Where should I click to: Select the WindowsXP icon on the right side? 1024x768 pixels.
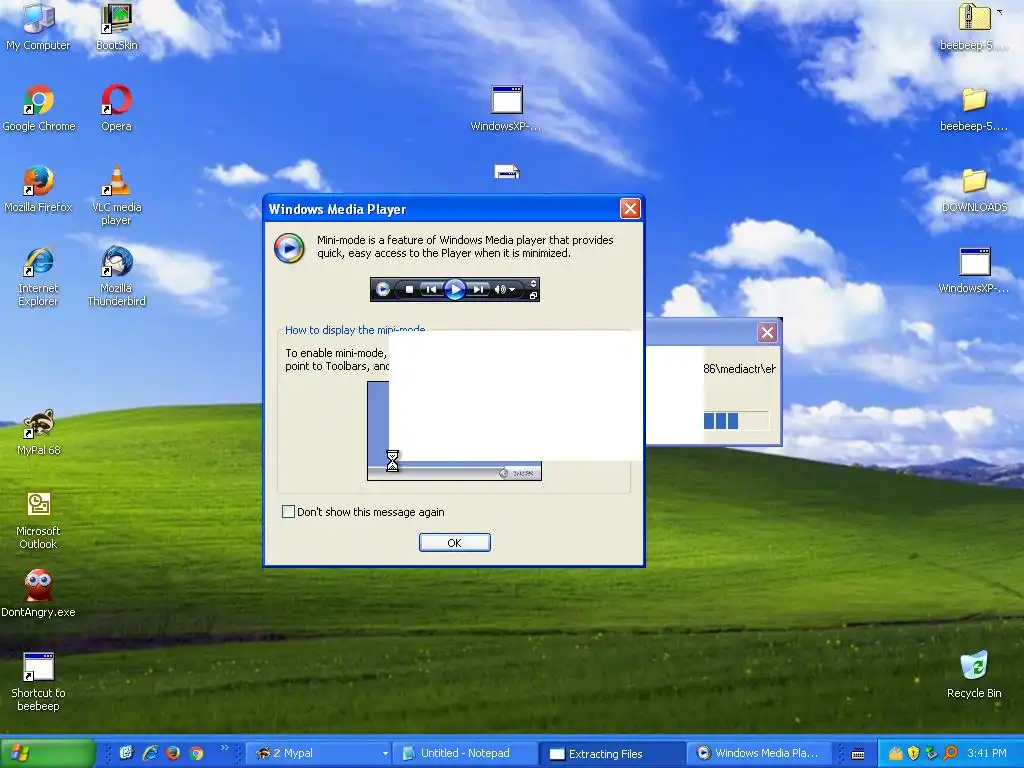(x=974, y=270)
